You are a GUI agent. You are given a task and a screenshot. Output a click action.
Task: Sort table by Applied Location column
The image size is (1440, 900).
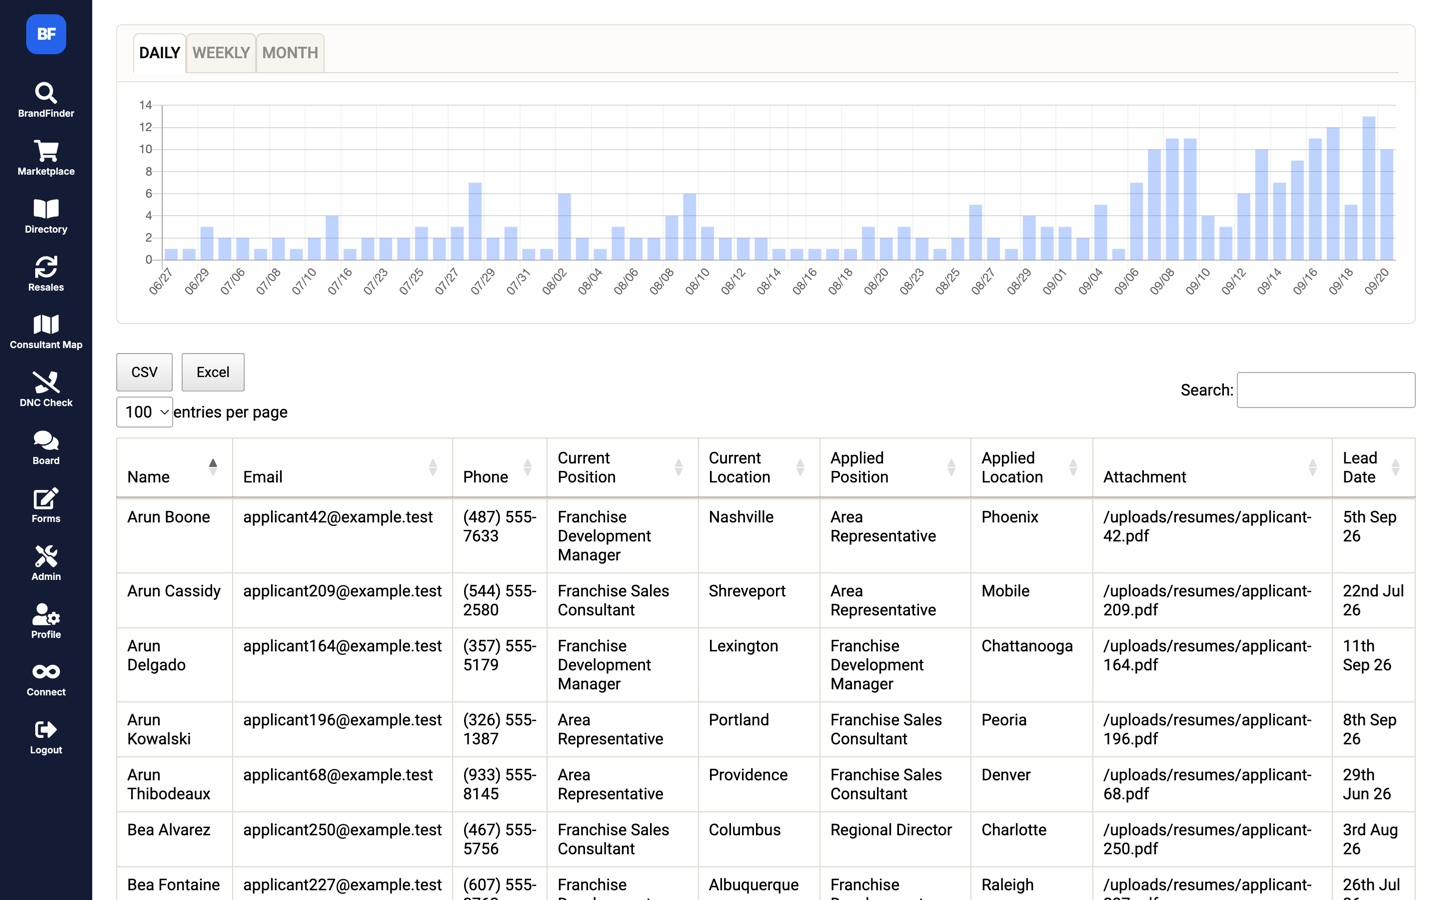tap(1031, 468)
